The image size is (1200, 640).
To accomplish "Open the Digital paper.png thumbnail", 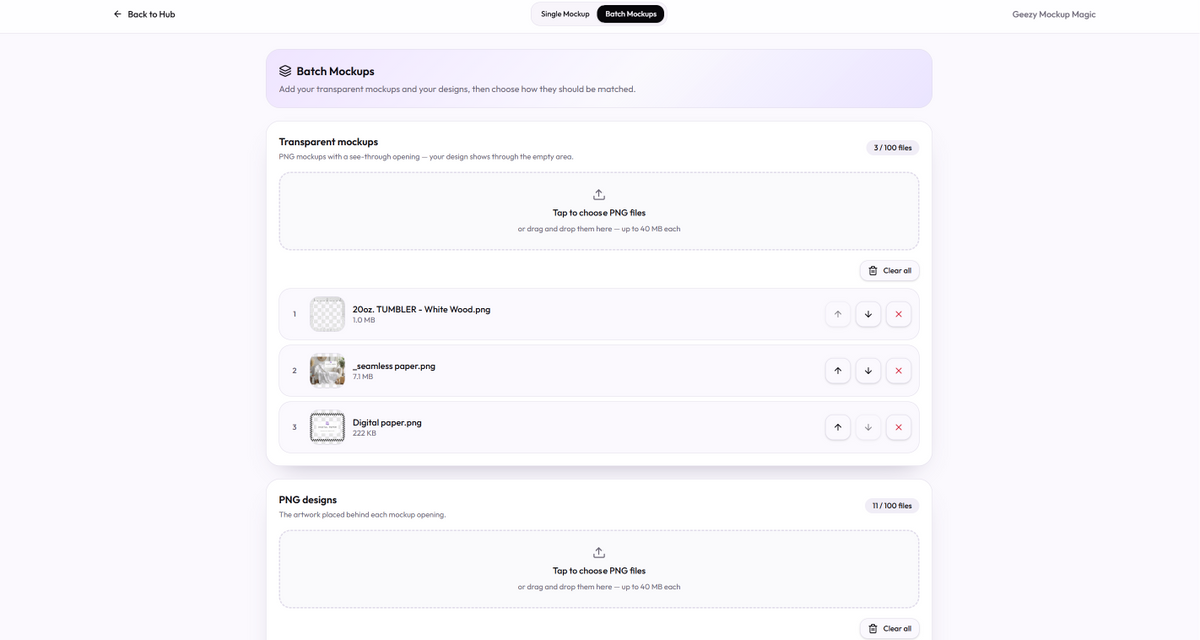I will coord(327,427).
